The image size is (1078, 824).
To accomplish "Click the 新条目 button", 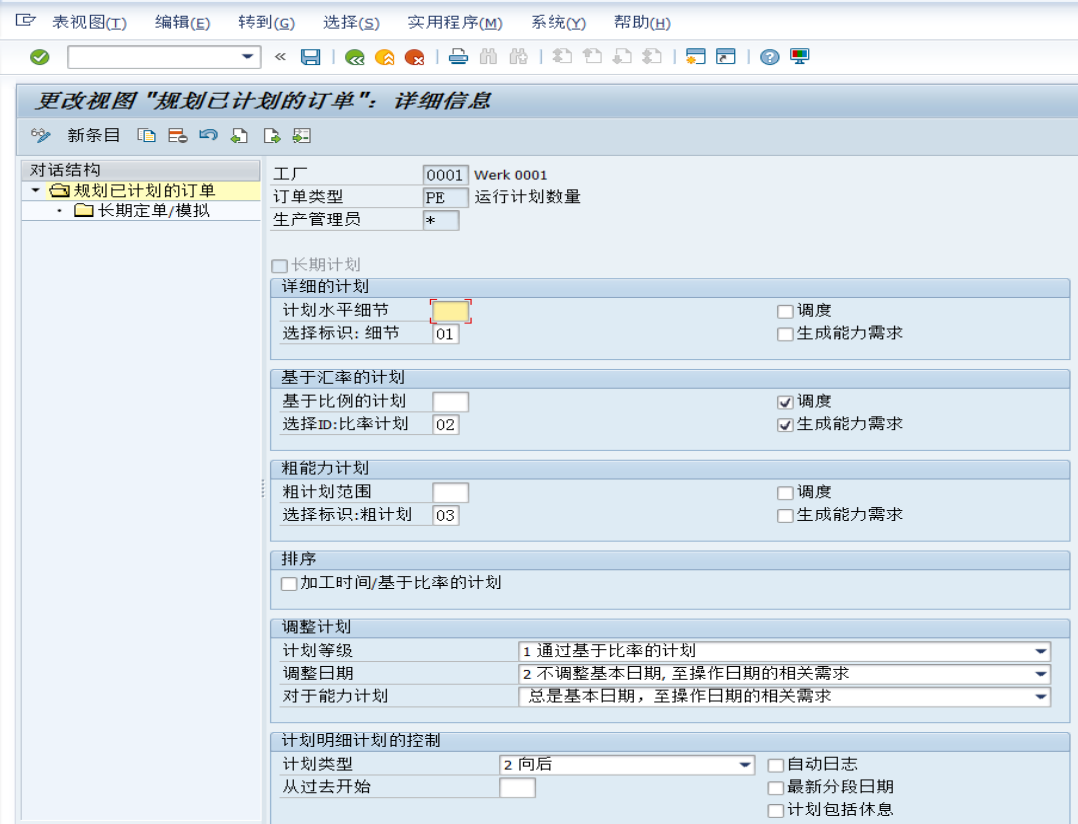I will pyautogui.click(x=94, y=135).
